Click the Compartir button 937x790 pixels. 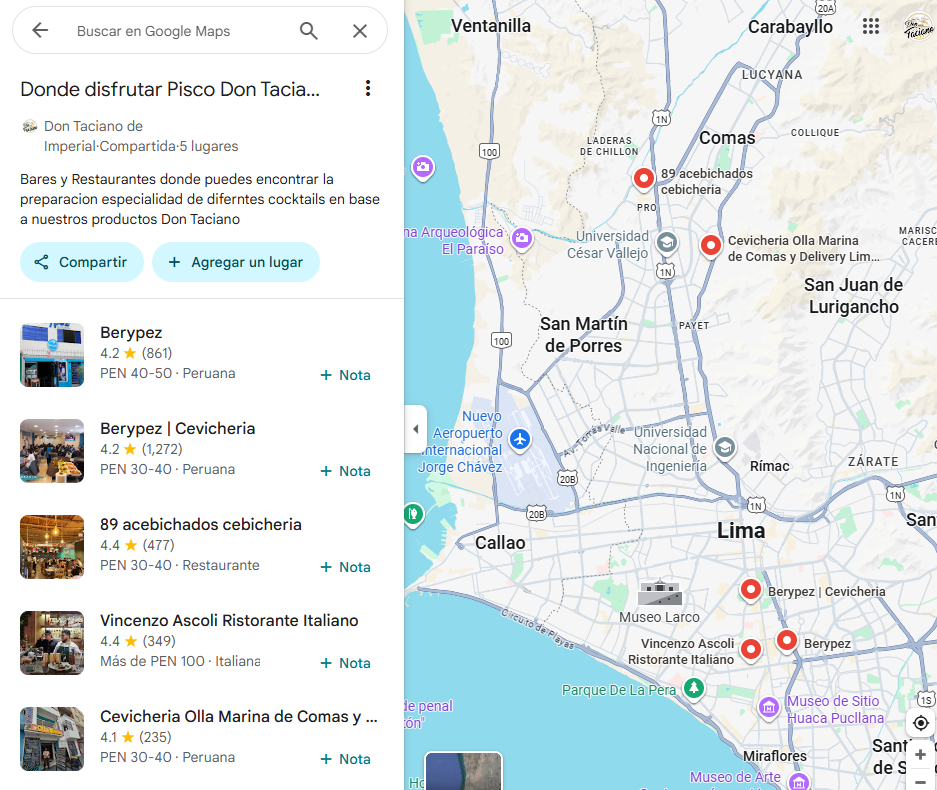point(82,262)
